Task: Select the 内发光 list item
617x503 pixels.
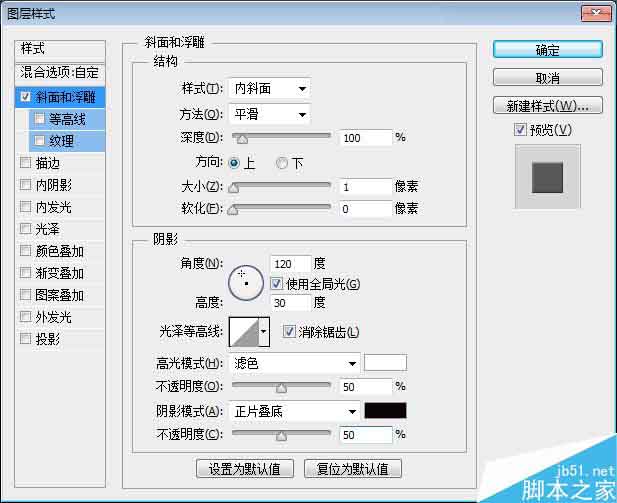Action: click(x=60, y=207)
